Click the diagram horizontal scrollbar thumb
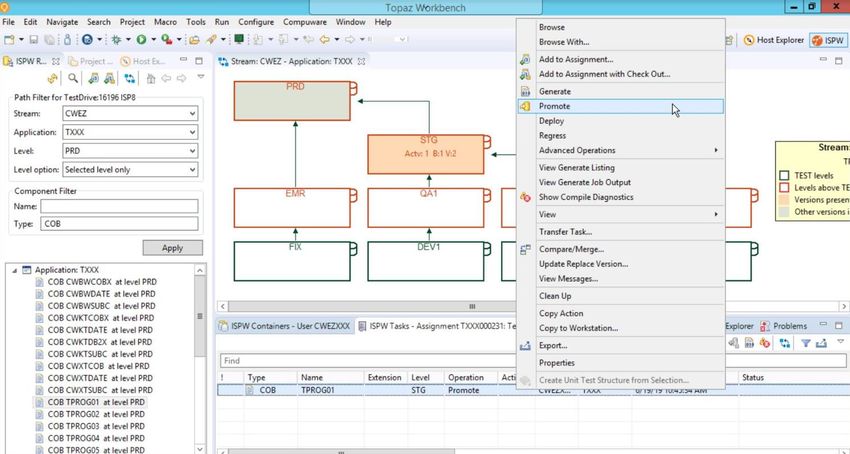This screenshot has width=850, height=454. tap(471, 306)
